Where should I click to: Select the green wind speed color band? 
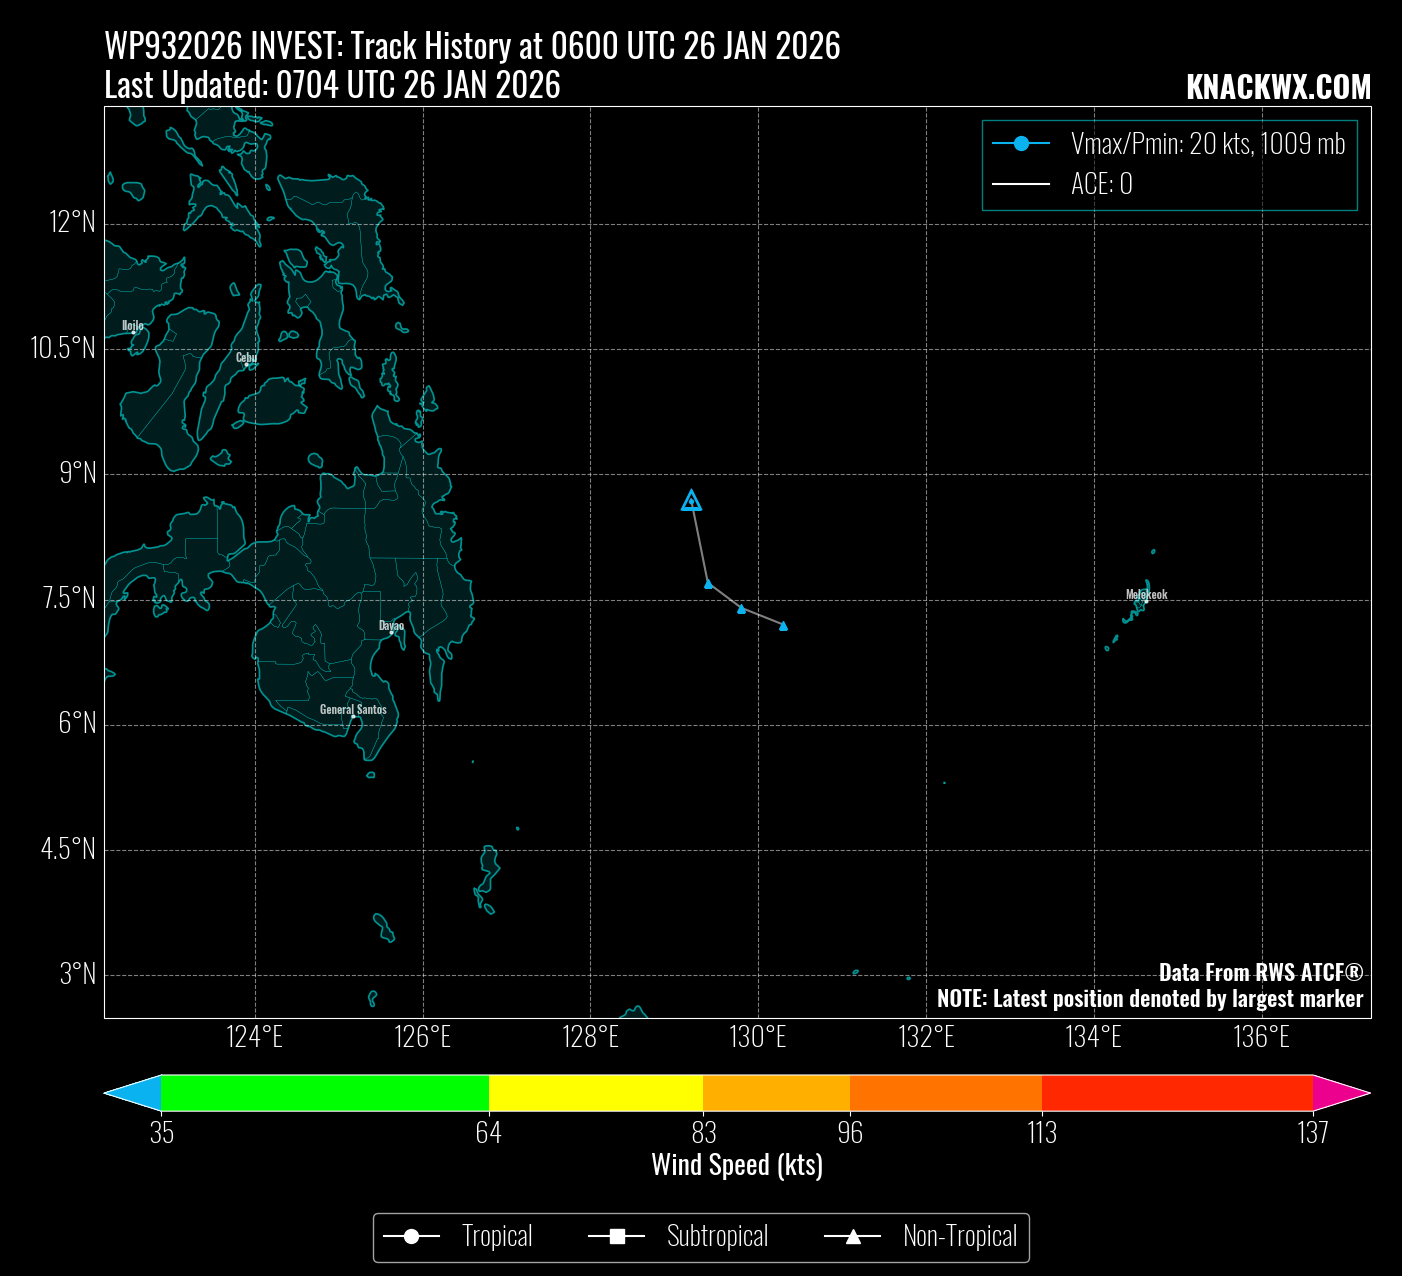click(x=325, y=1093)
